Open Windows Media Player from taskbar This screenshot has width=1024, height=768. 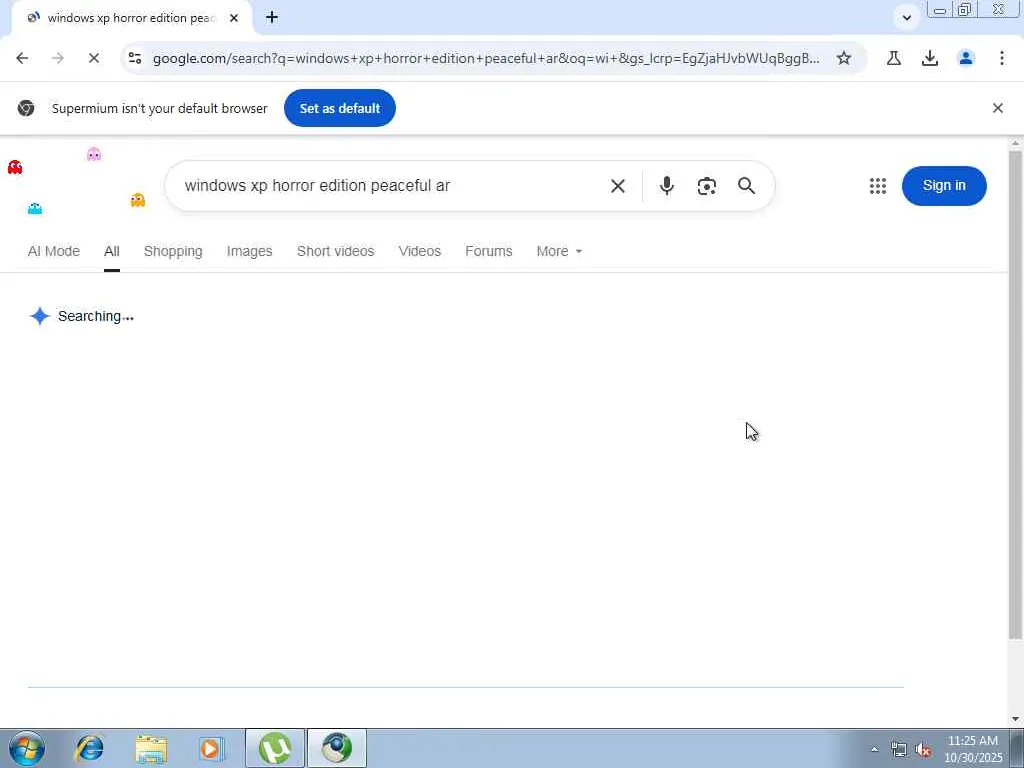click(211, 748)
